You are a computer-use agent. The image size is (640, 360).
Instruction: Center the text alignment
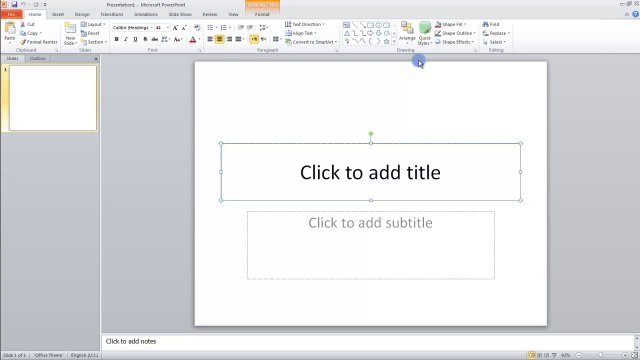(x=220, y=39)
